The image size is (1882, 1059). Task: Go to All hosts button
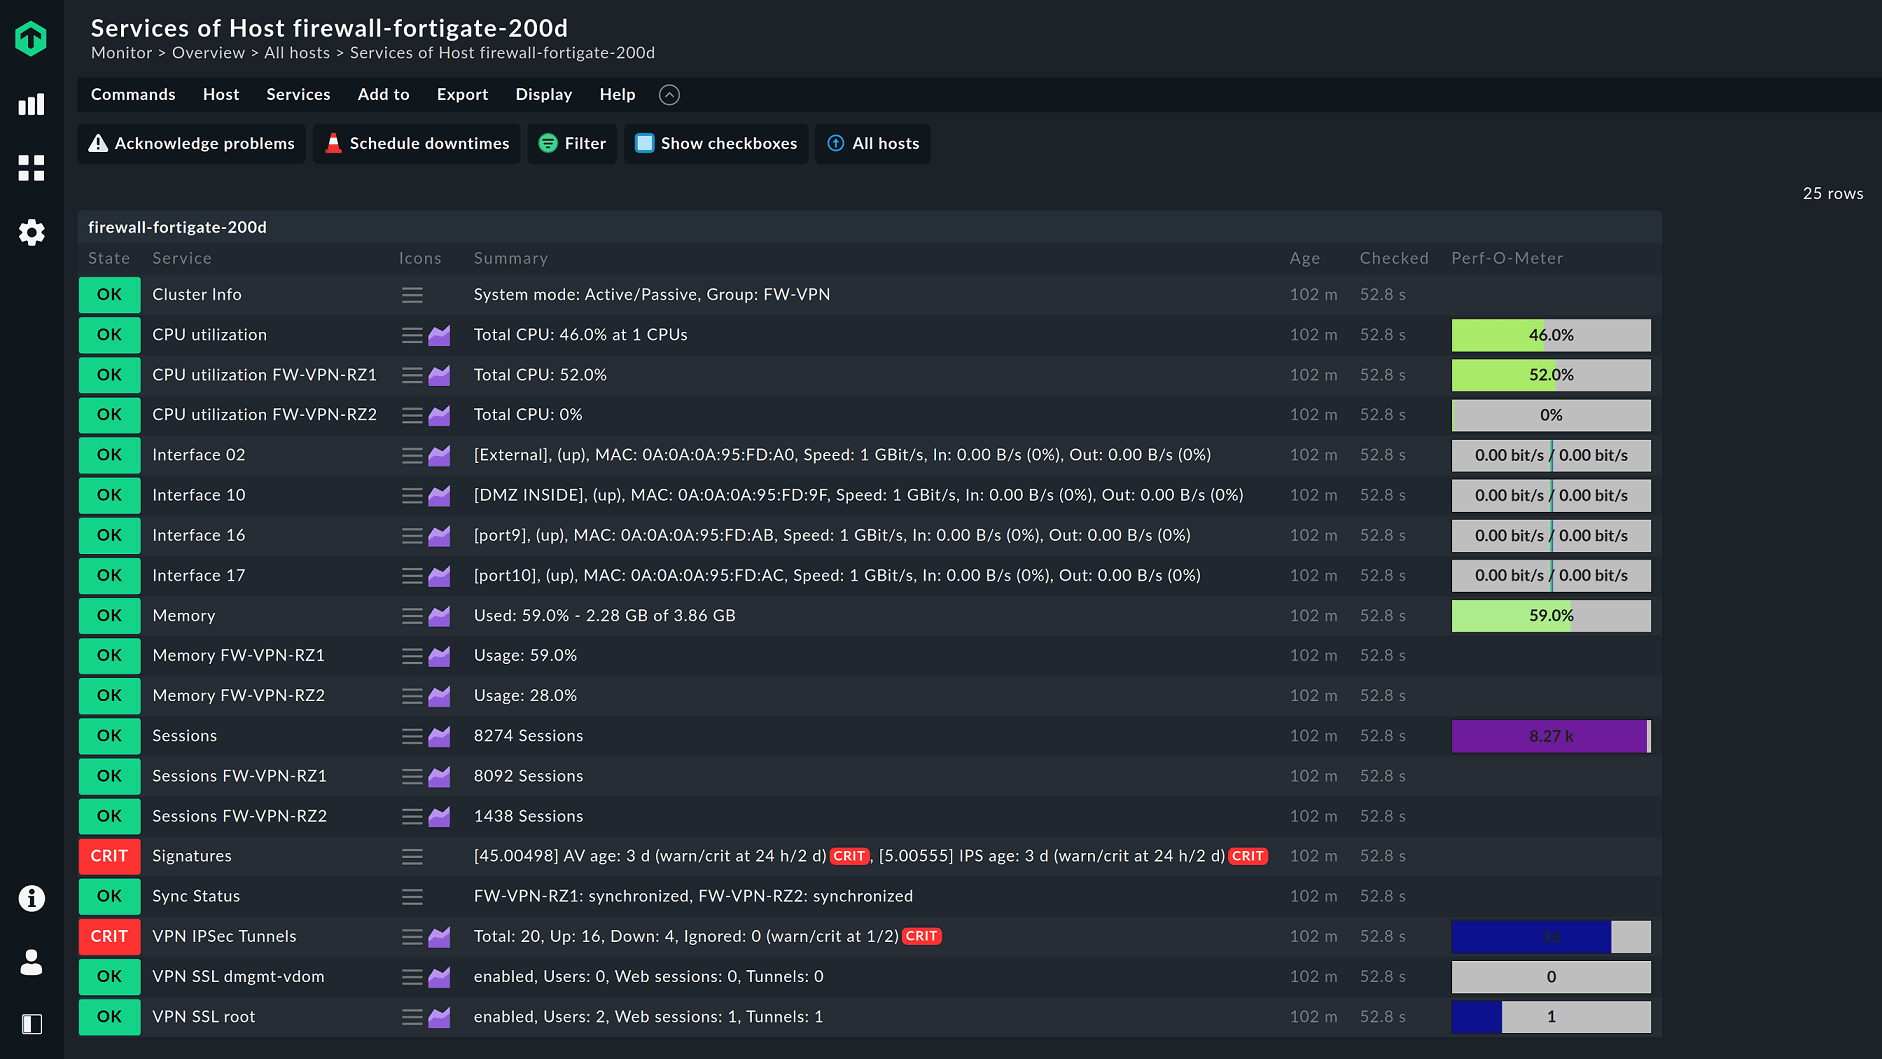click(873, 143)
